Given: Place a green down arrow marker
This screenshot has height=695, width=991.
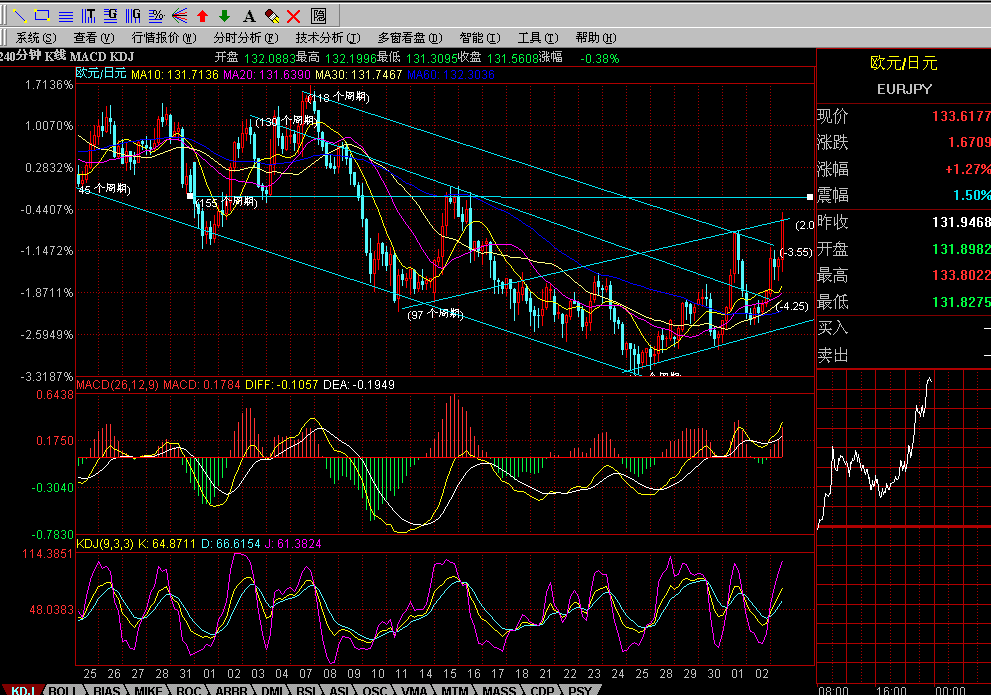Looking at the screenshot, I should coord(224,15).
